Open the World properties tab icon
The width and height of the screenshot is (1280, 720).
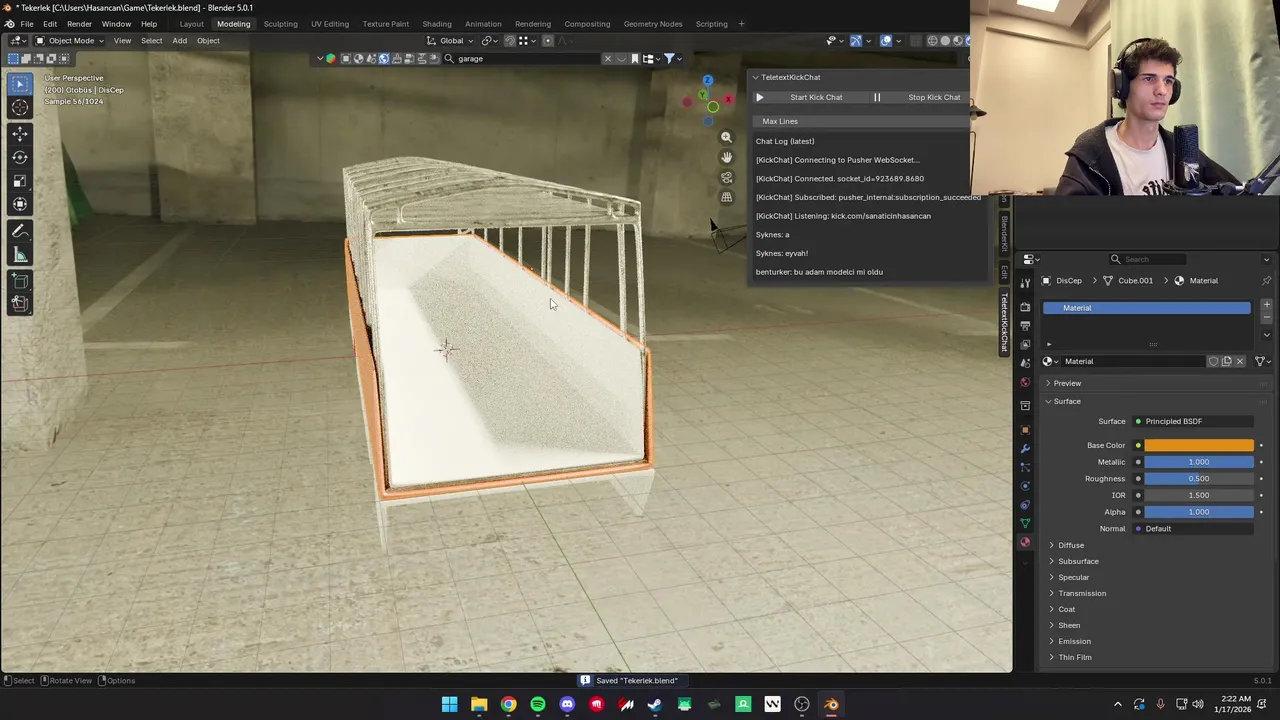pos(1025,382)
